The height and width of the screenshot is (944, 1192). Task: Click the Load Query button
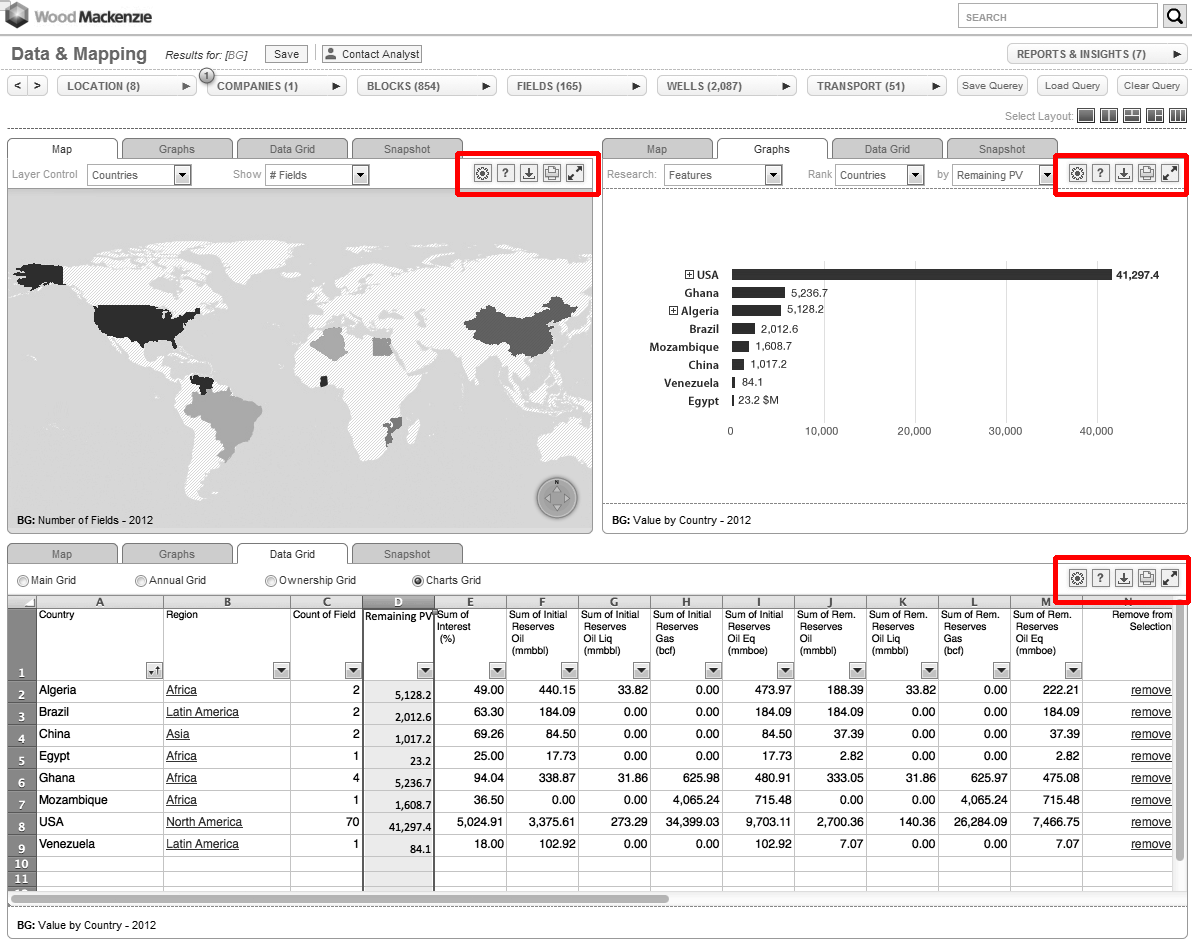(1072, 86)
